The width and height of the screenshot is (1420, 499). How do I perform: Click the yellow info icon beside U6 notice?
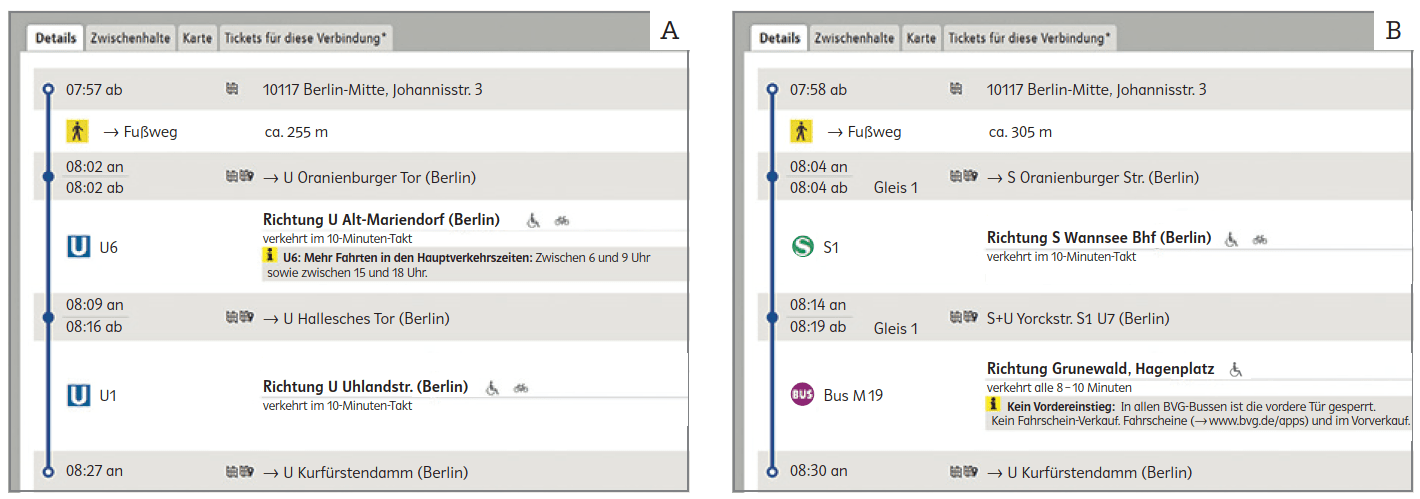click(270, 257)
